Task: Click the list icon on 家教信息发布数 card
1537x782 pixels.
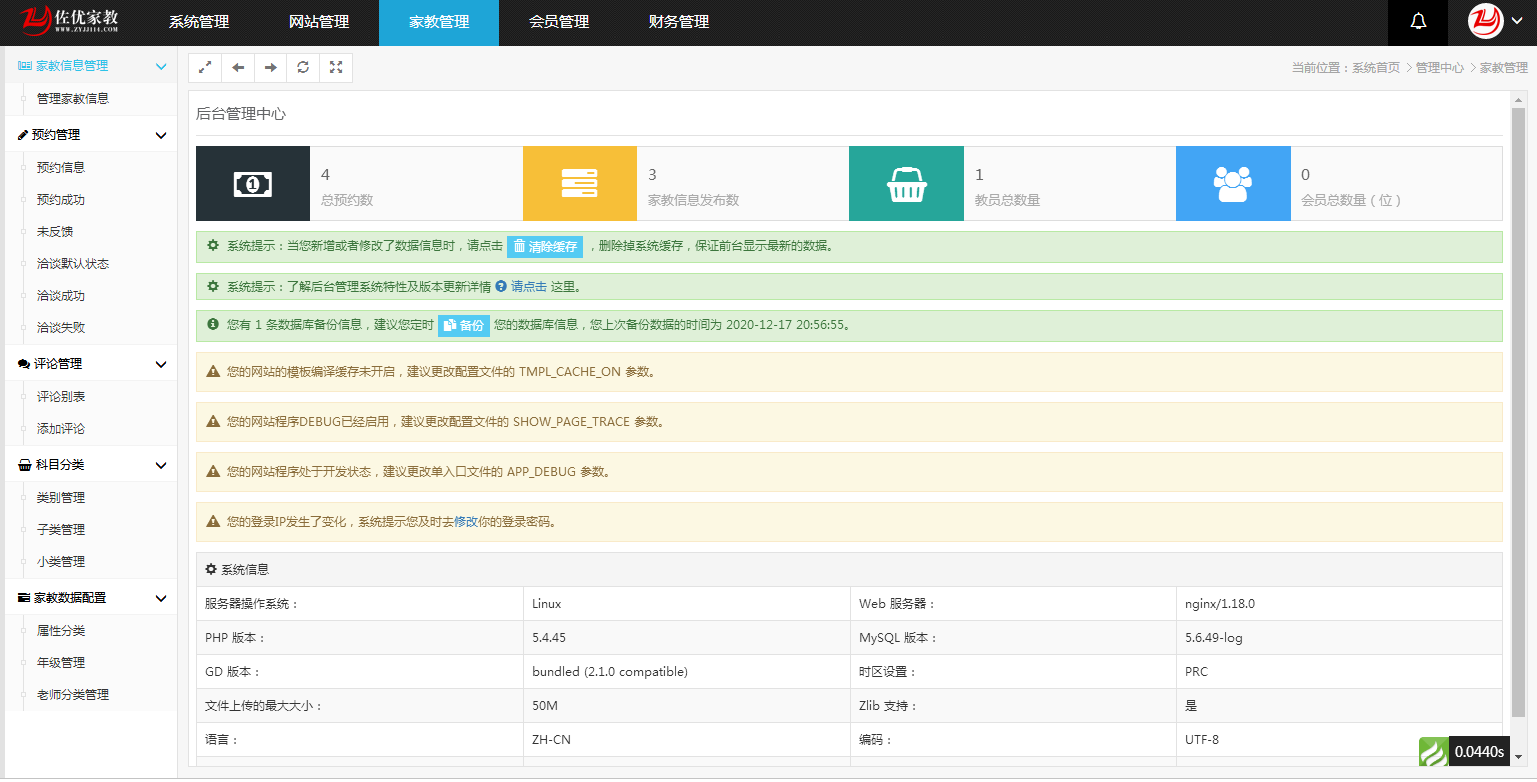Action: pos(579,183)
